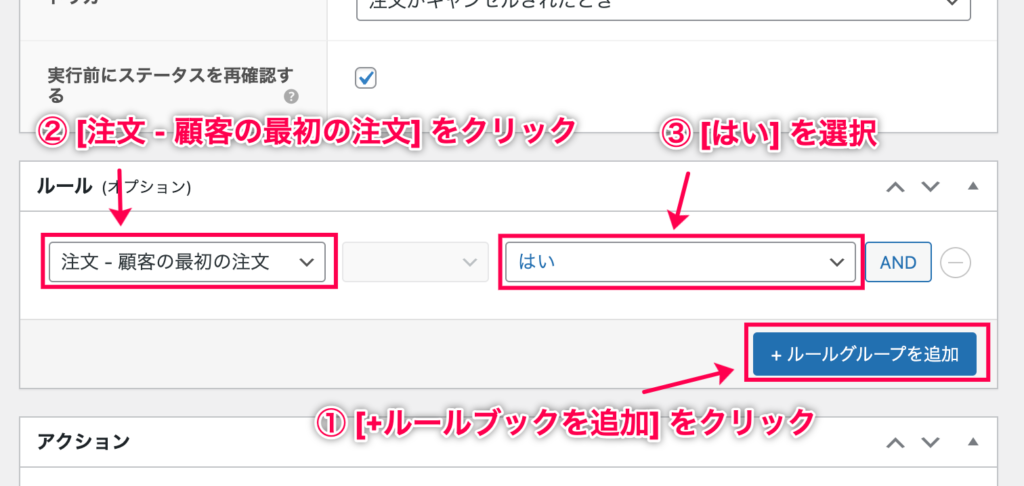
Task: Click the + ルールグループを追加 button
Action: (865, 355)
